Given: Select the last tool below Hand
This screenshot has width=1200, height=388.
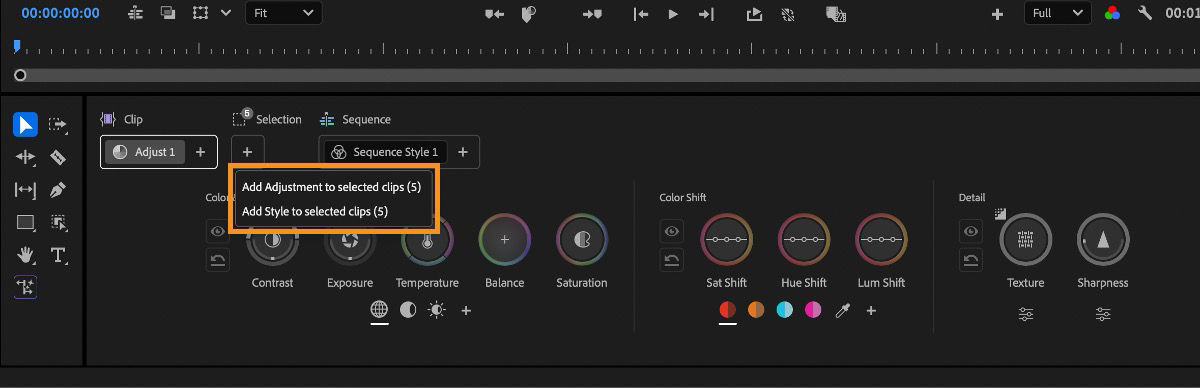Looking at the screenshot, I should pos(26,288).
